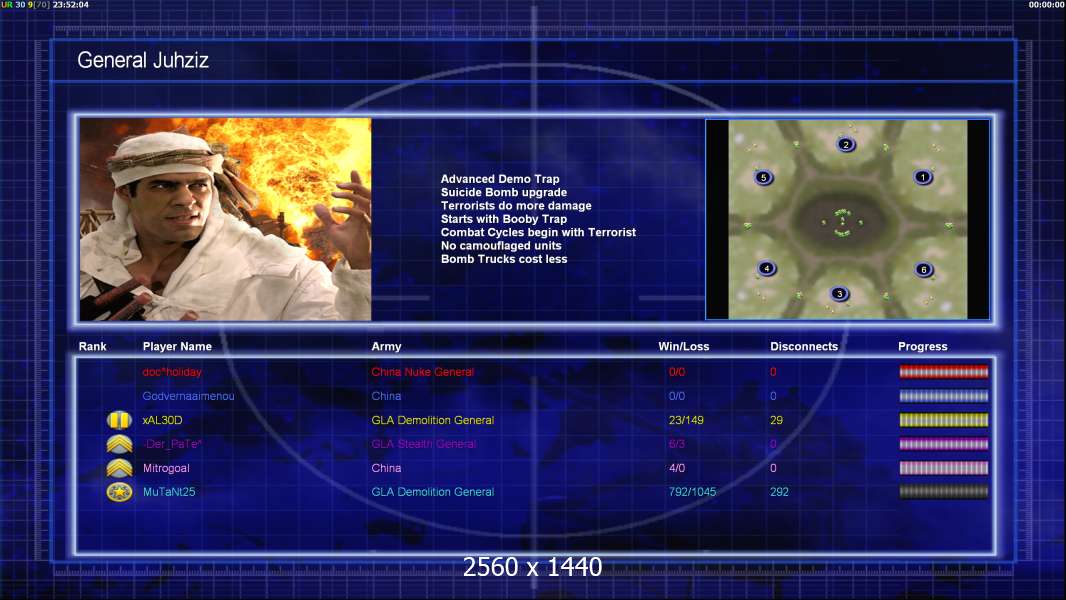1066x600 pixels.
Task: Click Godvernaaimenou's China army entry
Action: tap(386, 396)
